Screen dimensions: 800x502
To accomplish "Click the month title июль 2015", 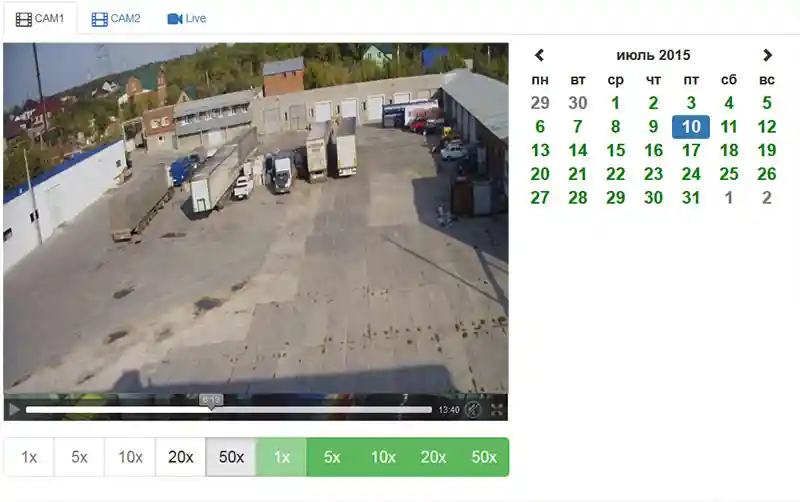I will click(x=653, y=55).
